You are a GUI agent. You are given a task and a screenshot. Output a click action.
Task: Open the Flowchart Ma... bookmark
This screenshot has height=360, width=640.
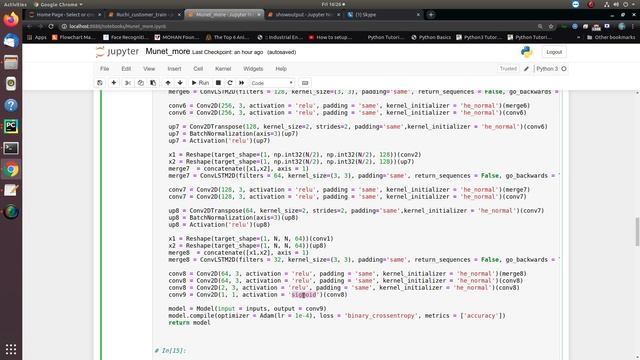(x=73, y=37)
